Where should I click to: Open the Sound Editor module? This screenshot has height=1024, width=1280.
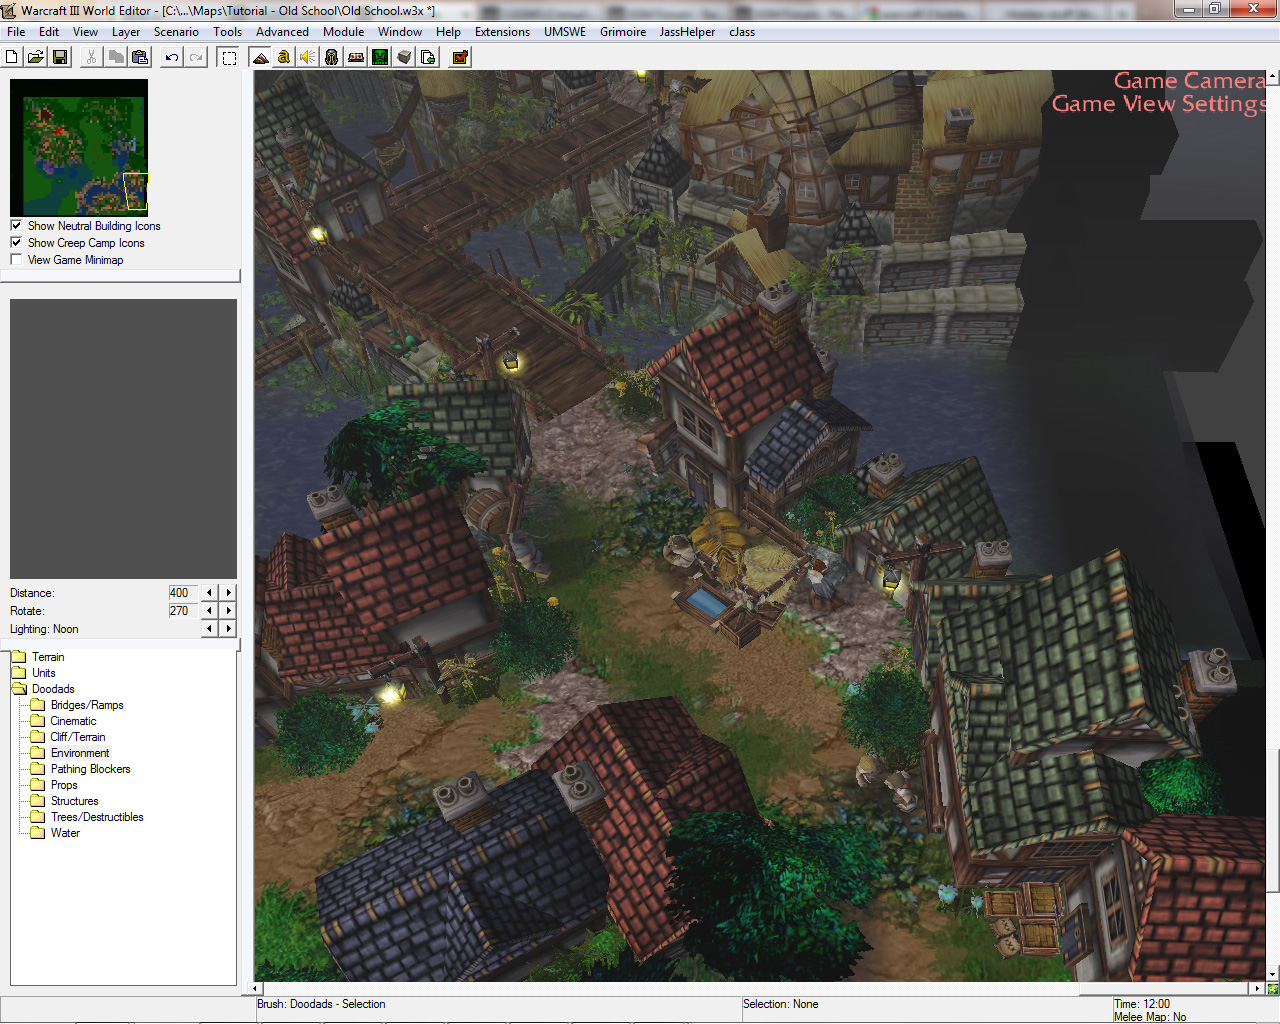click(x=308, y=57)
